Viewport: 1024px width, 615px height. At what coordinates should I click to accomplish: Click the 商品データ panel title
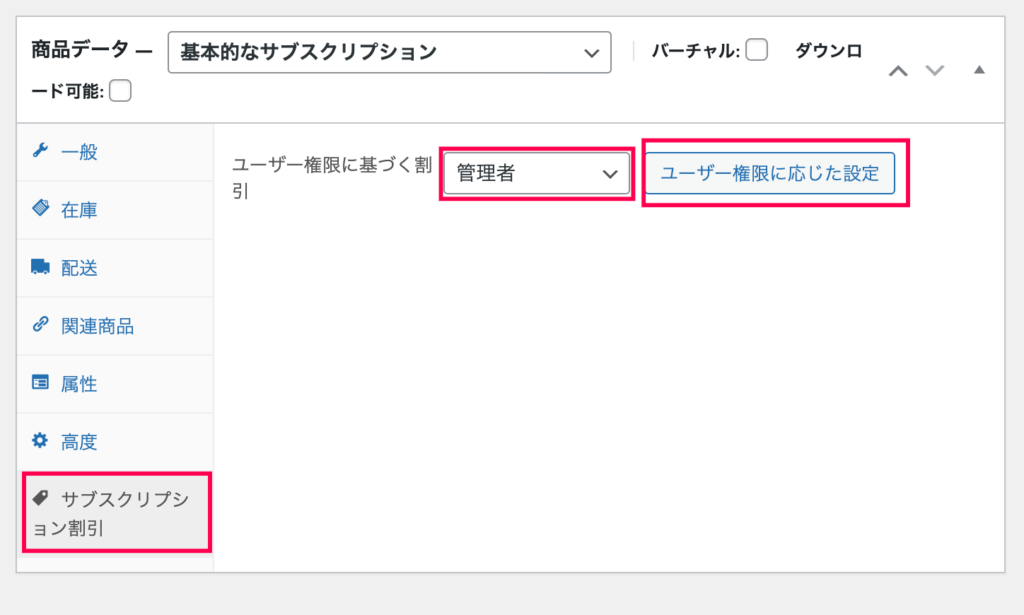pyautogui.click(x=80, y=50)
